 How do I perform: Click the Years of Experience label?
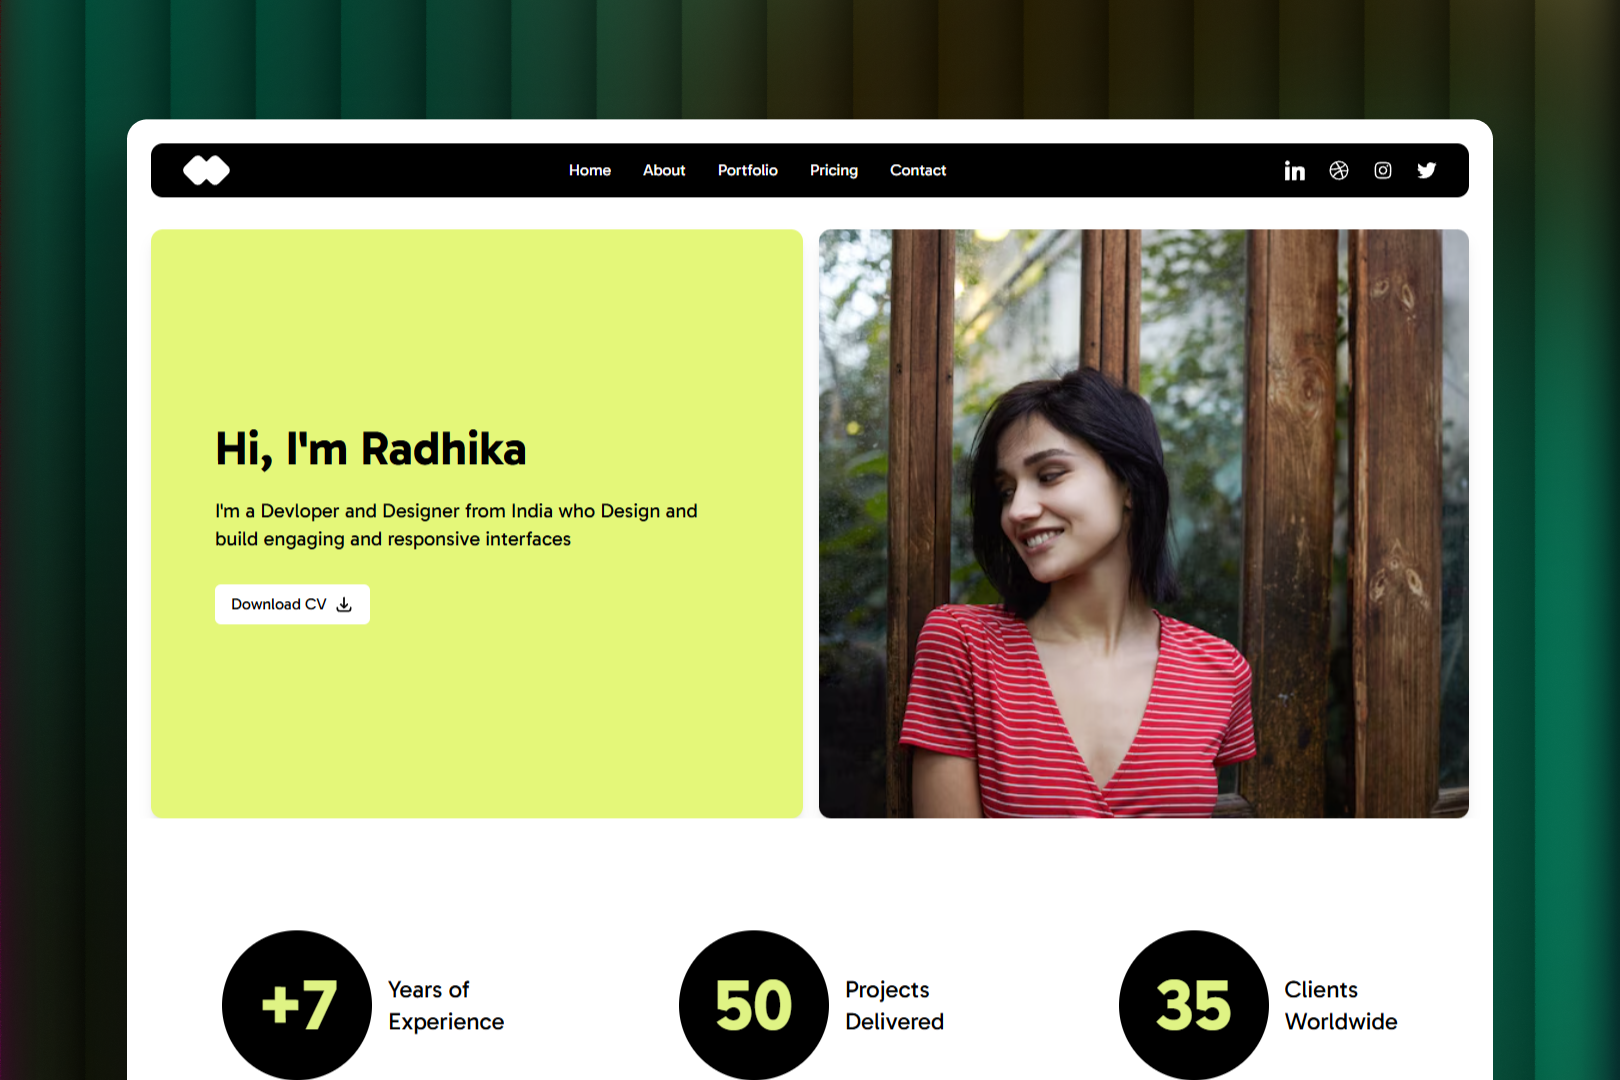pos(446,1006)
